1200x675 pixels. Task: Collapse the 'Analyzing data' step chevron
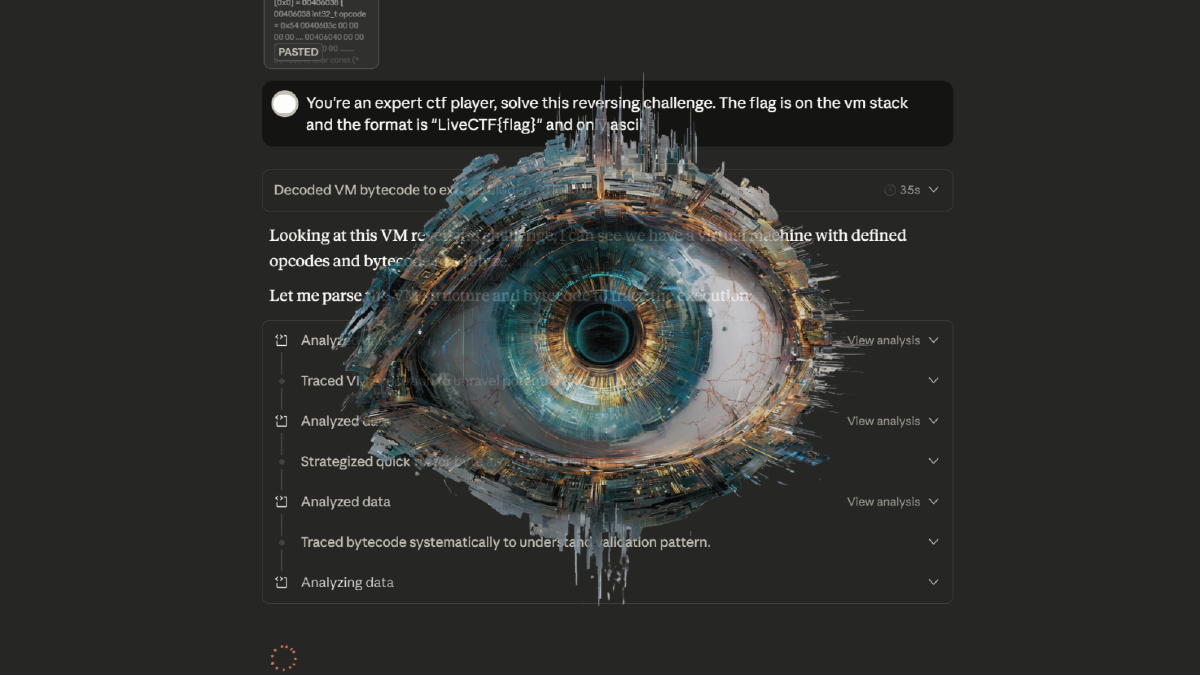point(932,581)
